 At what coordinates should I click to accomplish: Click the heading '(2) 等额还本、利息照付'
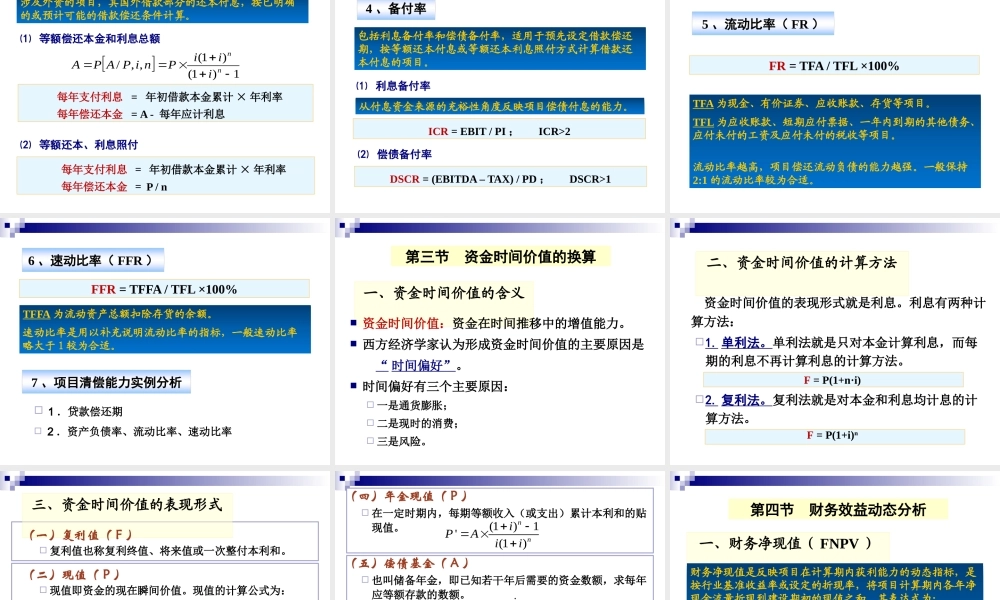(79, 145)
